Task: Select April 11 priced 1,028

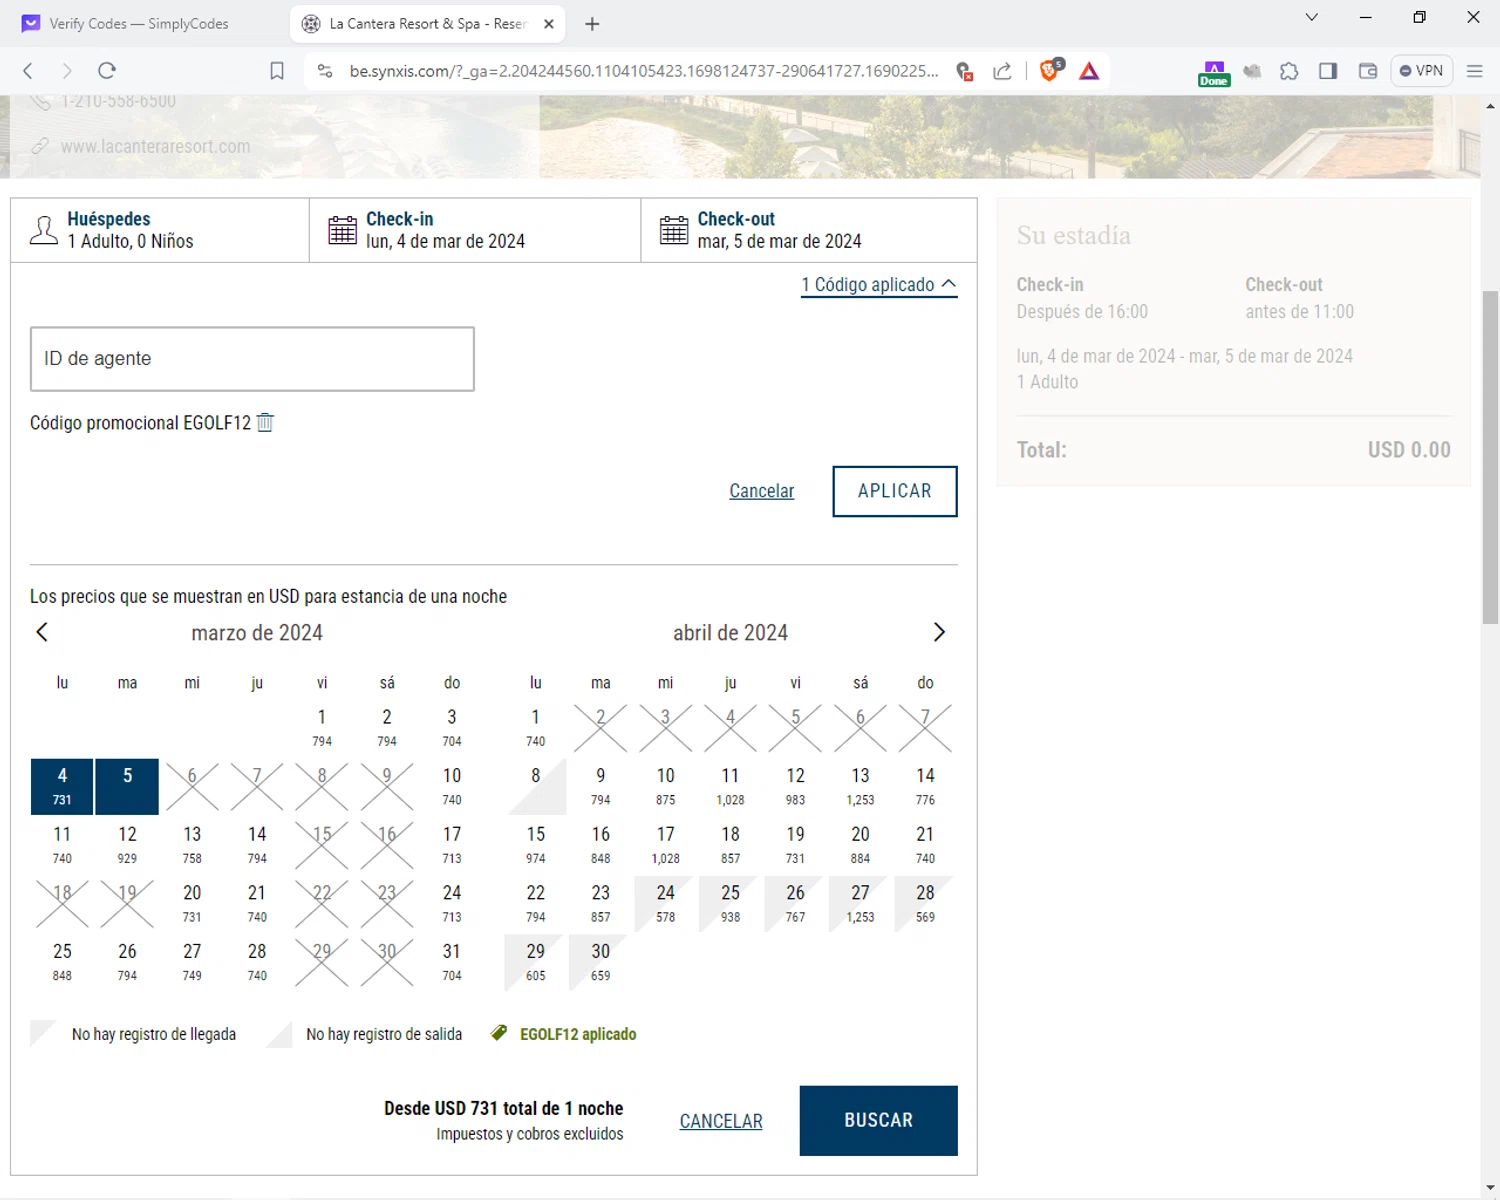Action: (x=731, y=786)
